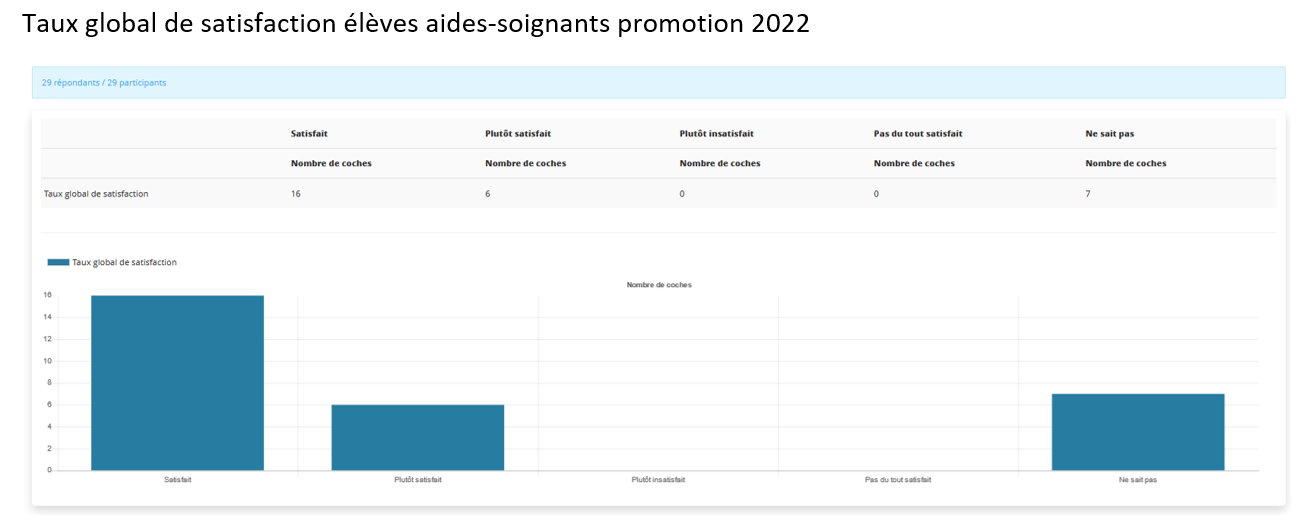This screenshot has width=1303, height=525.
Task: Select the 'Plutôt satisfait' table column header
Action: click(x=518, y=134)
